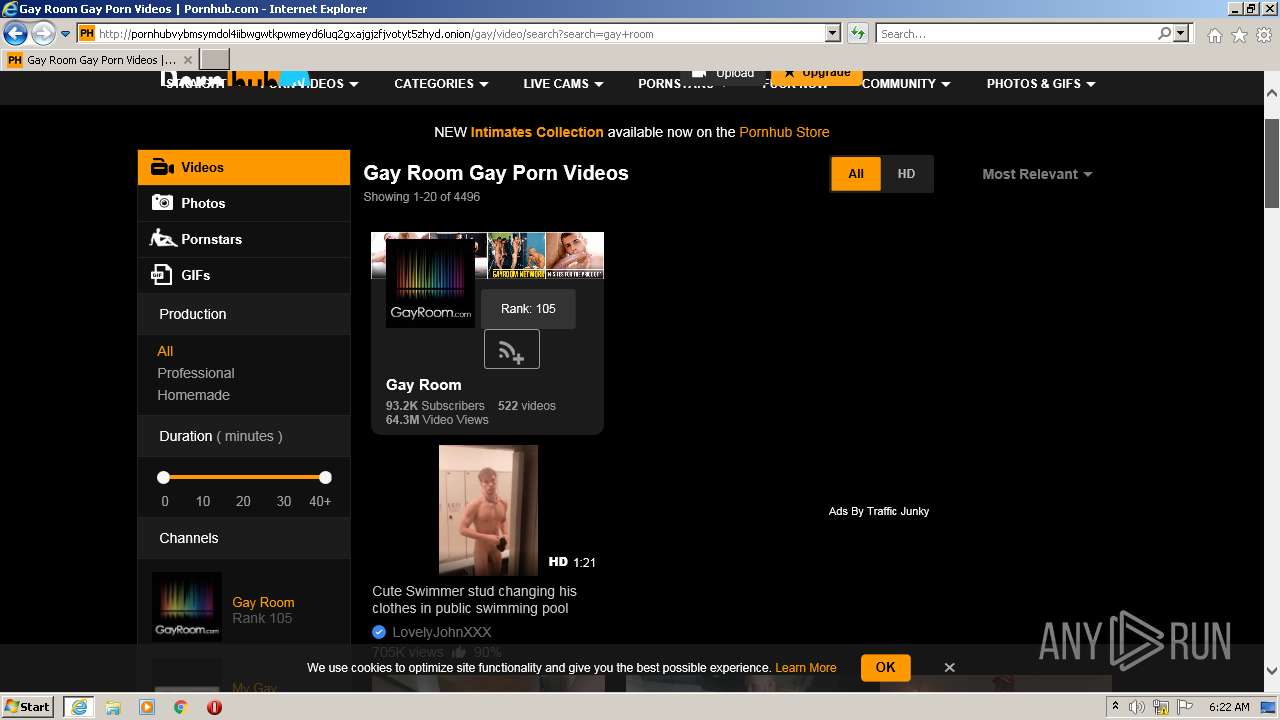Open the Gay Room link under Channels
Image resolution: width=1280 pixels, height=720 pixels.
pyautogui.click(x=263, y=602)
